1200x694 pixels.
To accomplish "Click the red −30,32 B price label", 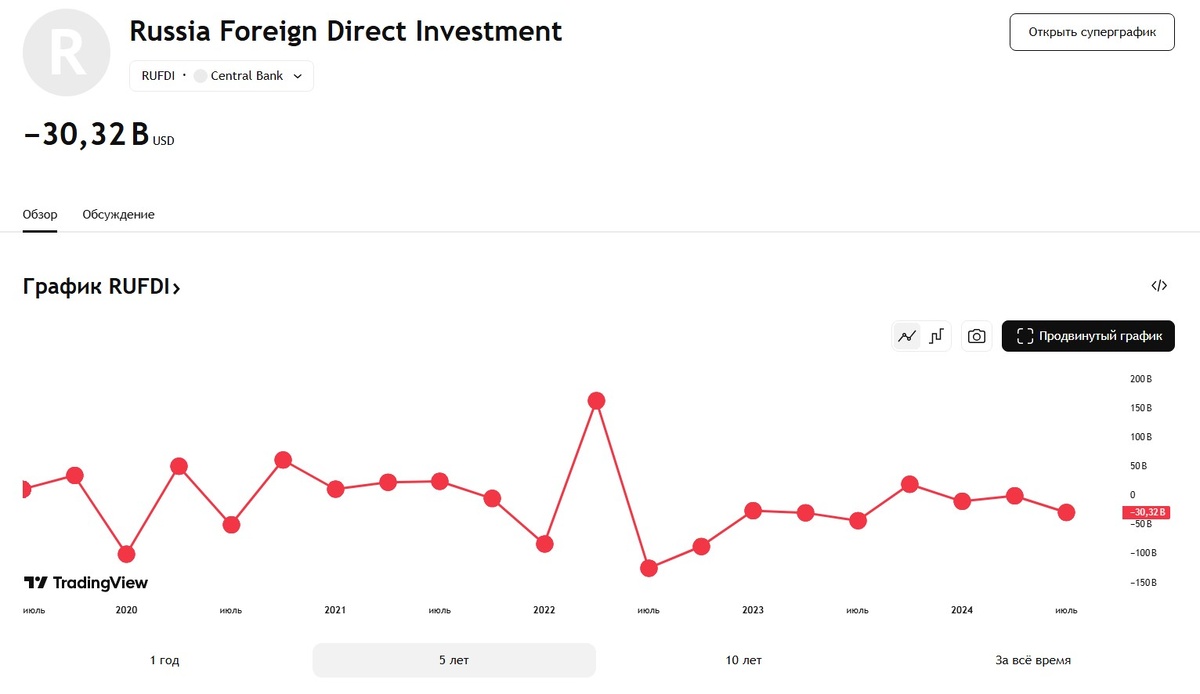I will click(1144, 512).
